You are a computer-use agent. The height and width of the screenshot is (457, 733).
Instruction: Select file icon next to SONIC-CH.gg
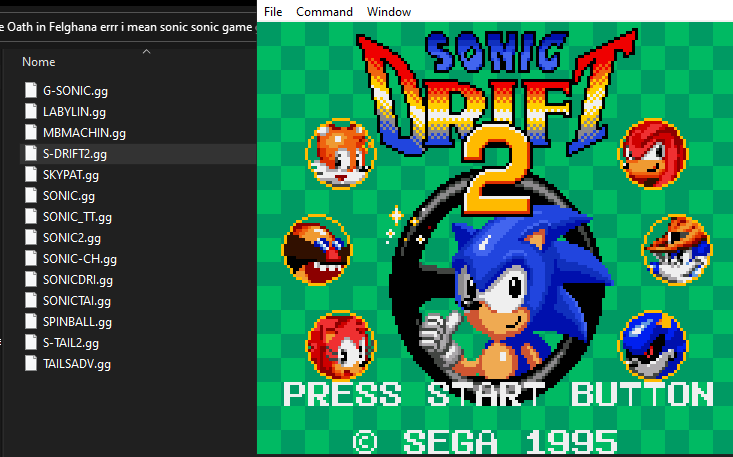(x=31, y=258)
